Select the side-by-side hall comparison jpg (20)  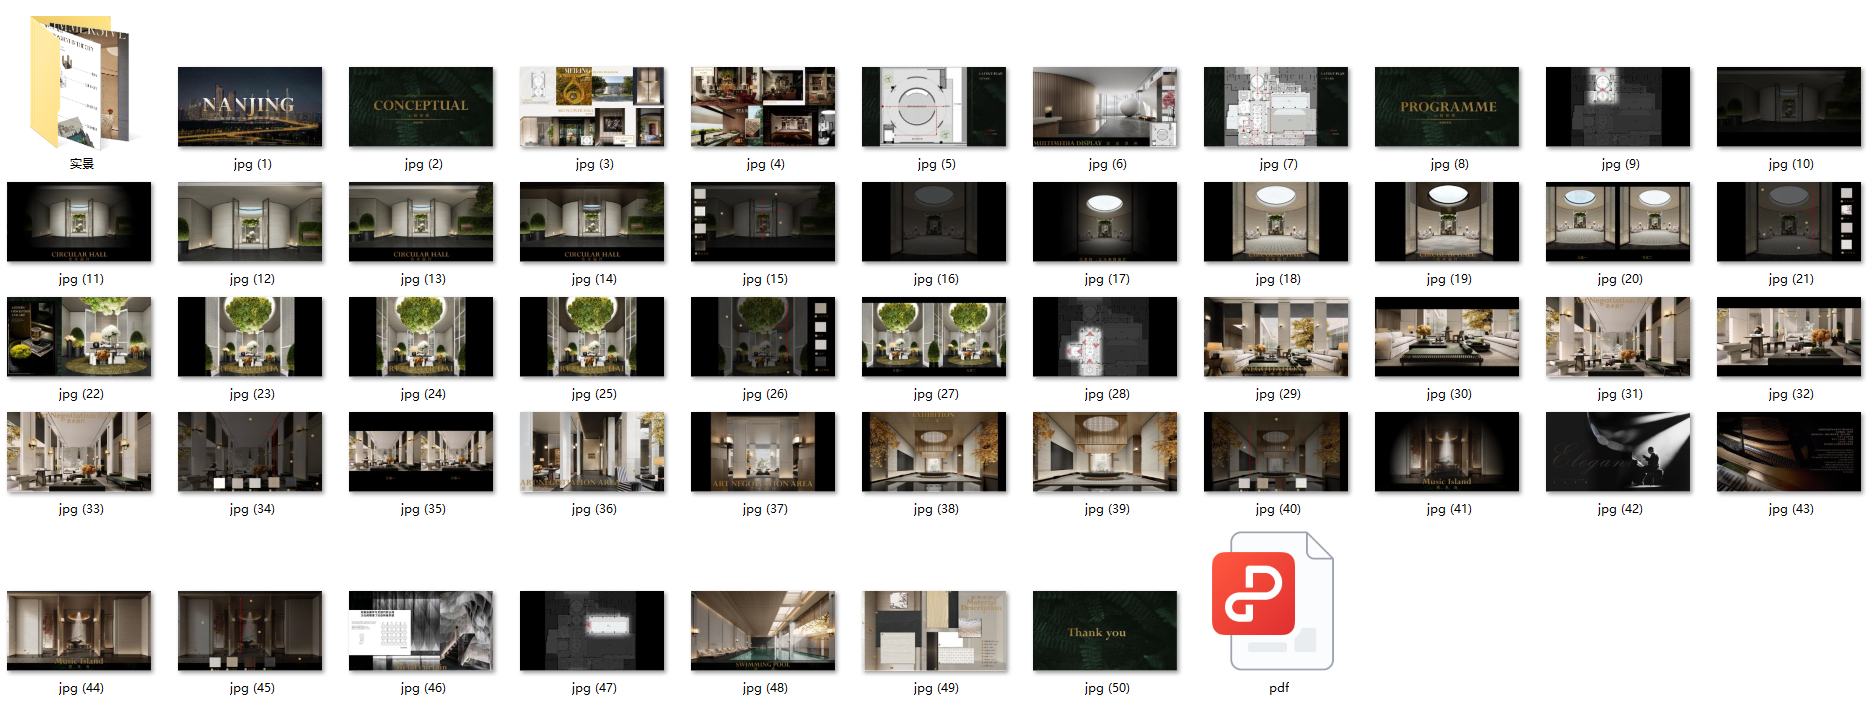coord(1618,222)
